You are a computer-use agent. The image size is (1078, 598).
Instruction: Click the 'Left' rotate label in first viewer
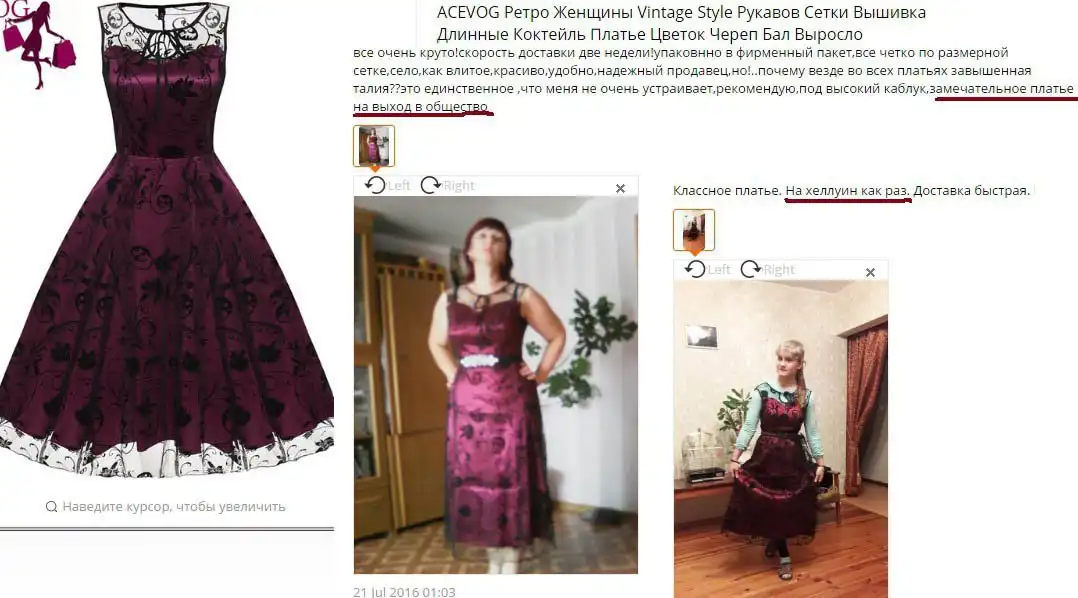[399, 186]
